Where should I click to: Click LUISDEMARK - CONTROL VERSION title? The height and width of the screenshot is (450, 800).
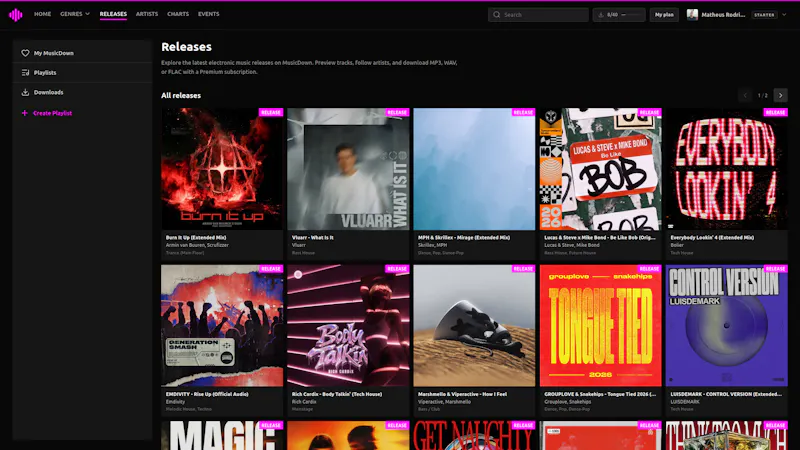pyautogui.click(x=726, y=394)
